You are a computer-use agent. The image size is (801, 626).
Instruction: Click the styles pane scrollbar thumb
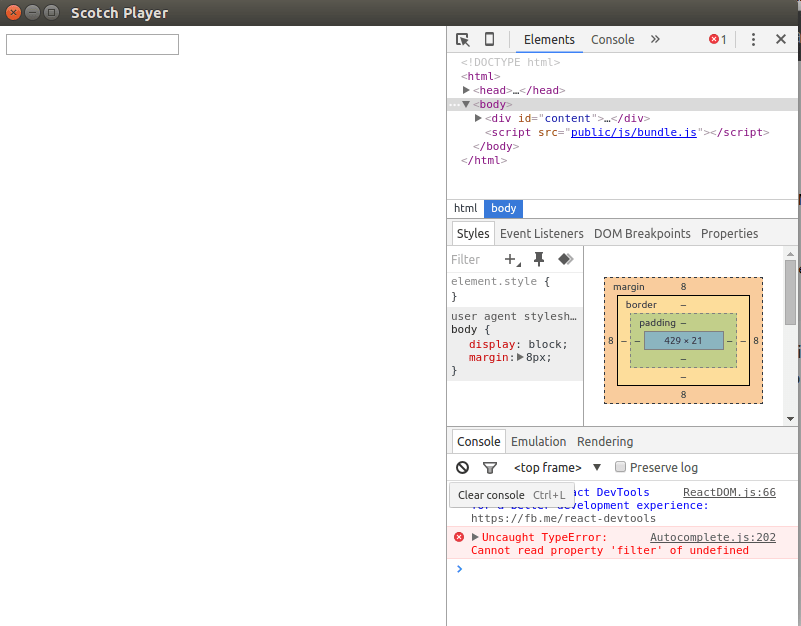790,292
